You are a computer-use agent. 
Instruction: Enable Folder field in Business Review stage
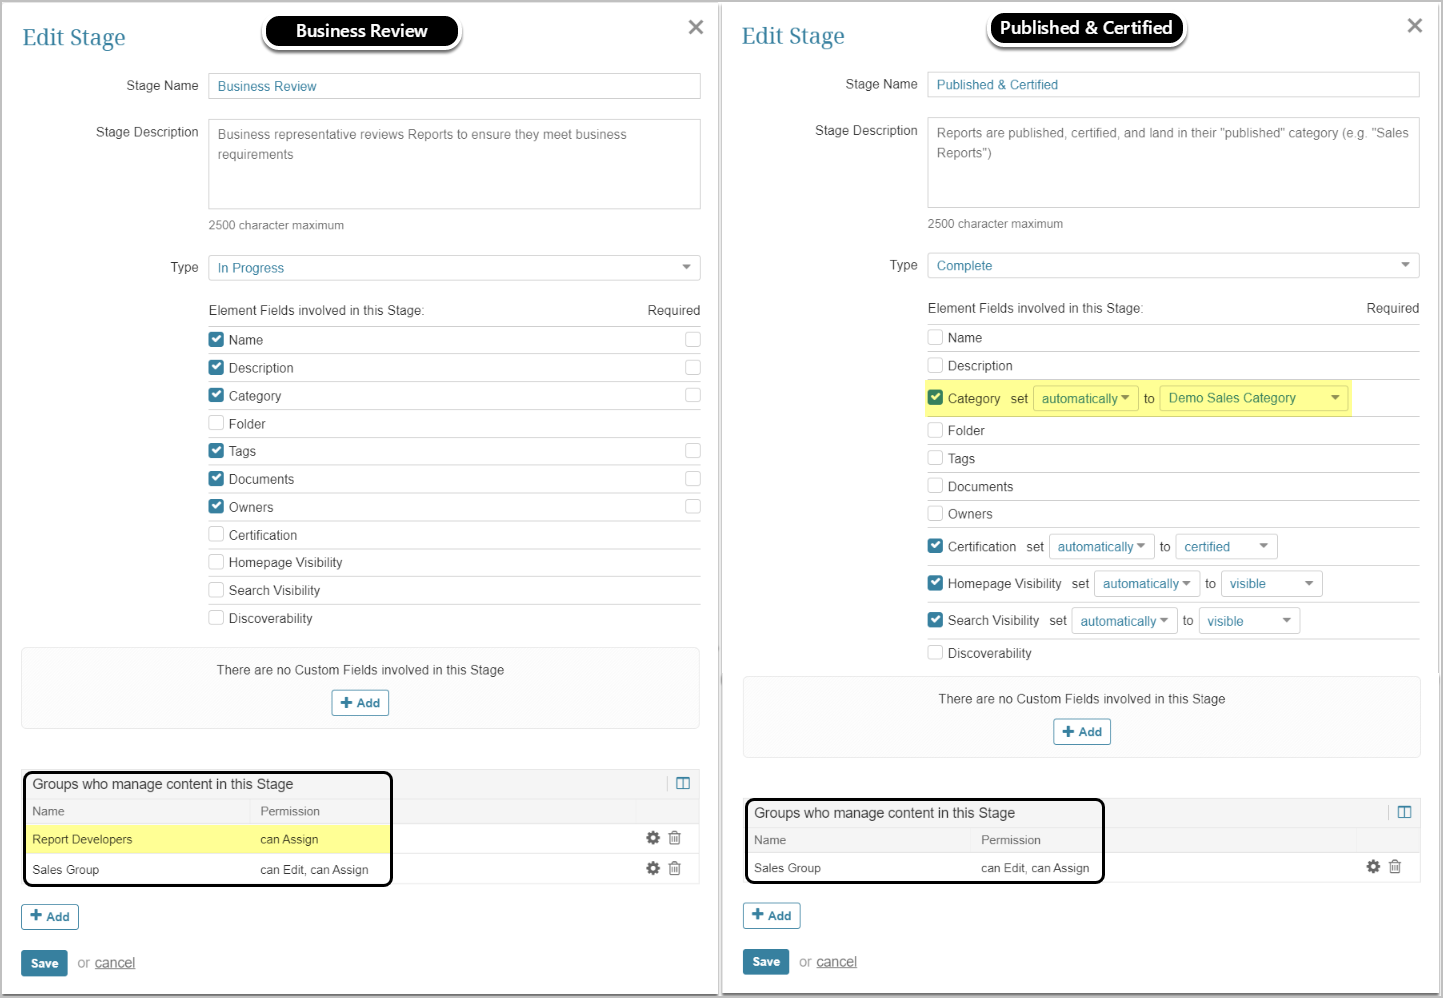click(216, 423)
